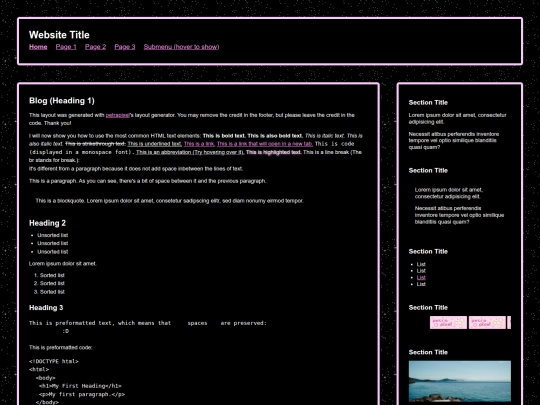
Task: Go to Page 1 in navigation
Action: tap(66, 47)
